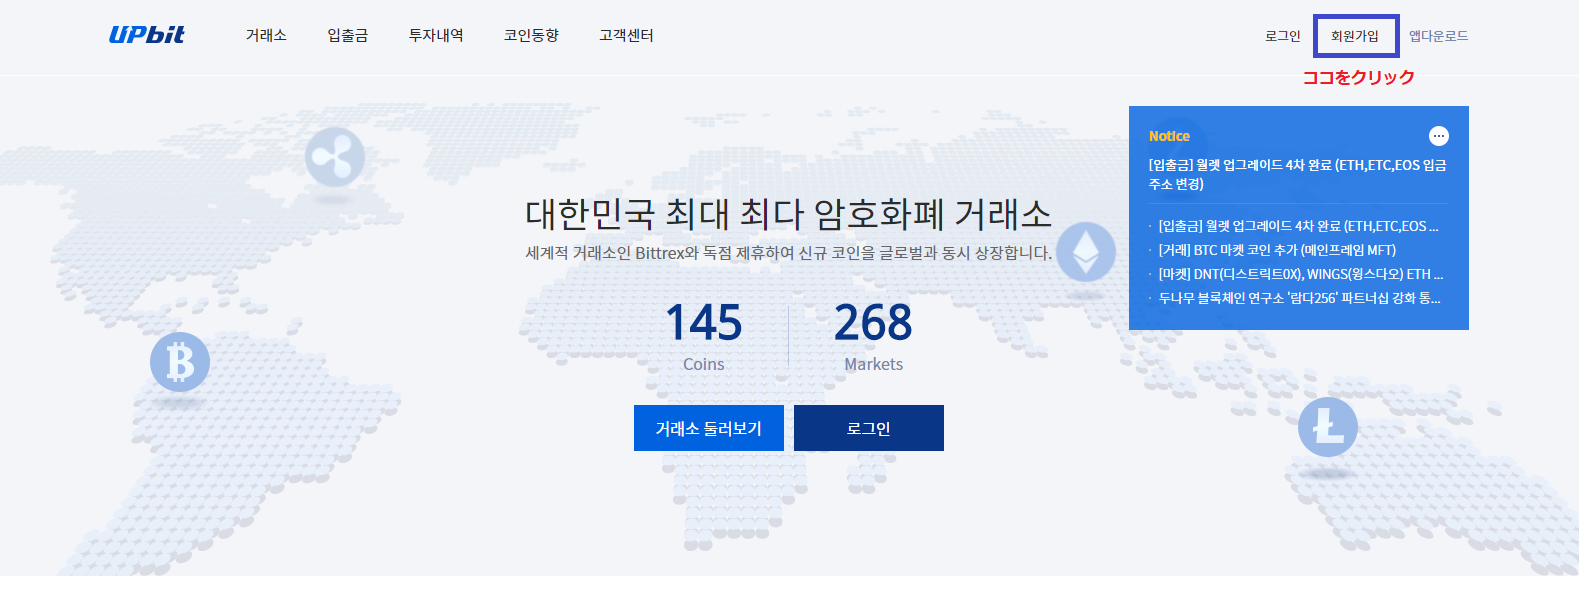1579x609 pixels.
Task: Click the dark blue 로그인 button
Action: 869,428
